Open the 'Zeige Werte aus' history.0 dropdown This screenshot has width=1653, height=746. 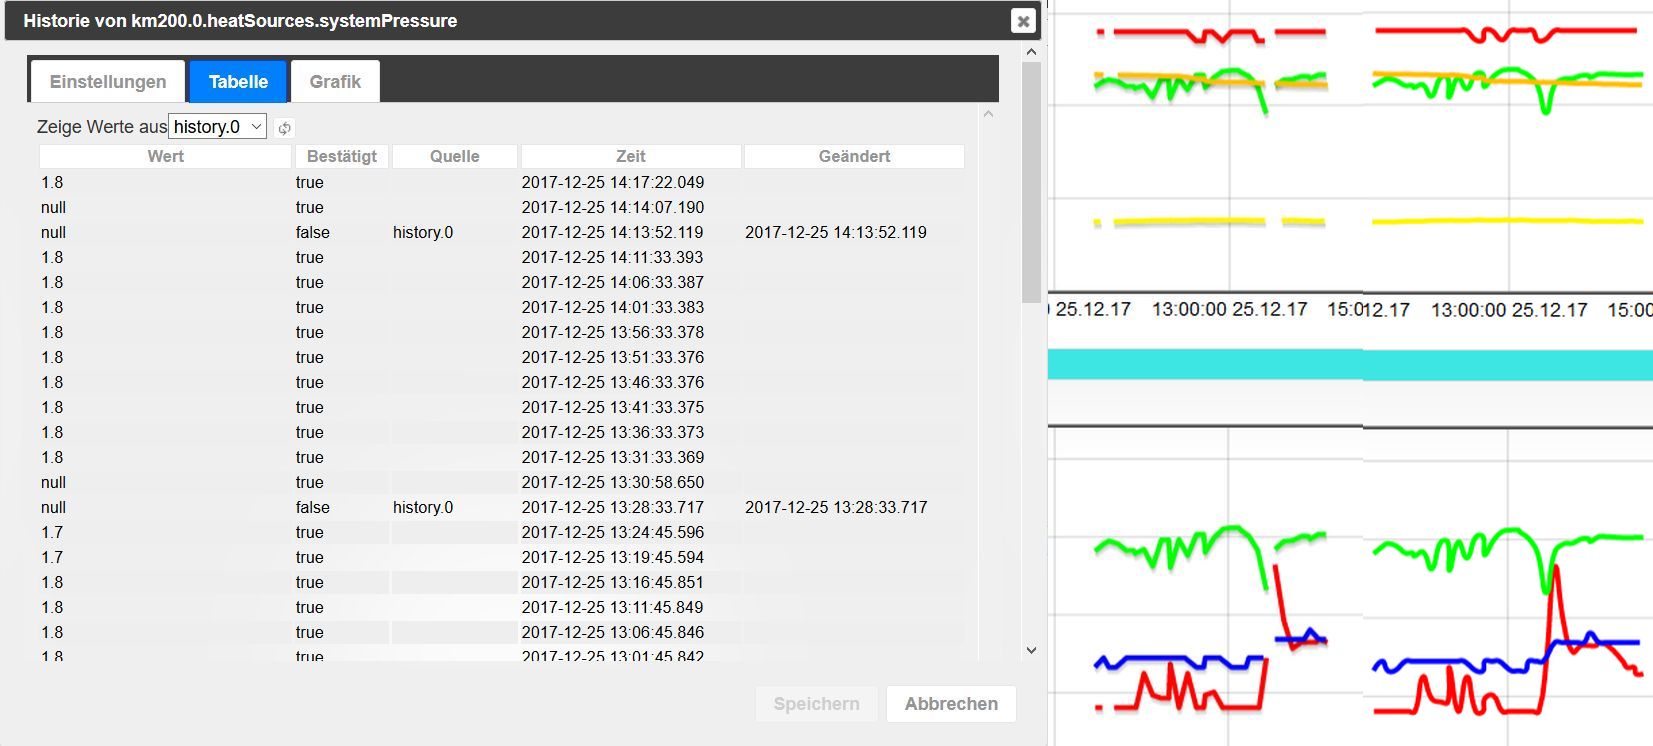pos(217,126)
